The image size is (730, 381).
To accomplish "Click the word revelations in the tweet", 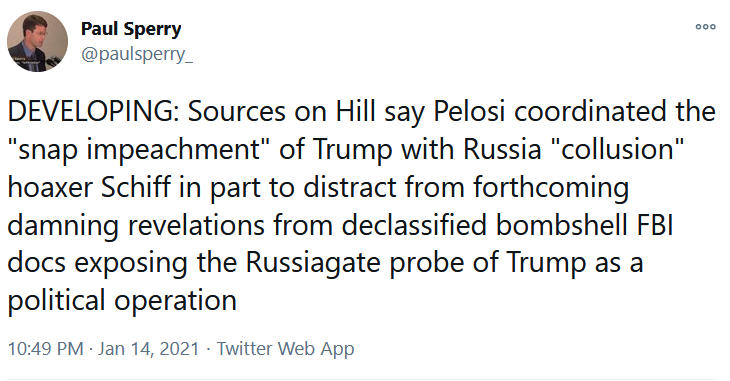I will (x=196, y=225).
